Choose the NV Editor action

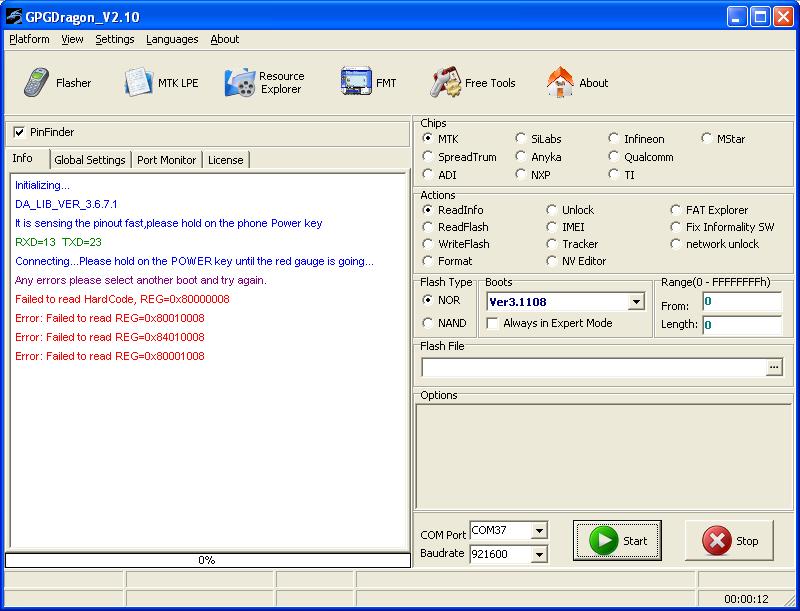pos(551,261)
